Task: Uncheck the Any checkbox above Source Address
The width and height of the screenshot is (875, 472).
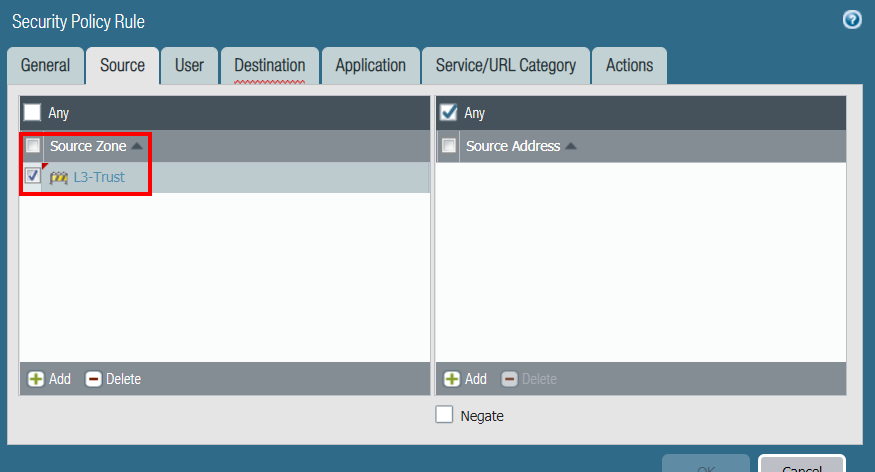Action: point(449,113)
